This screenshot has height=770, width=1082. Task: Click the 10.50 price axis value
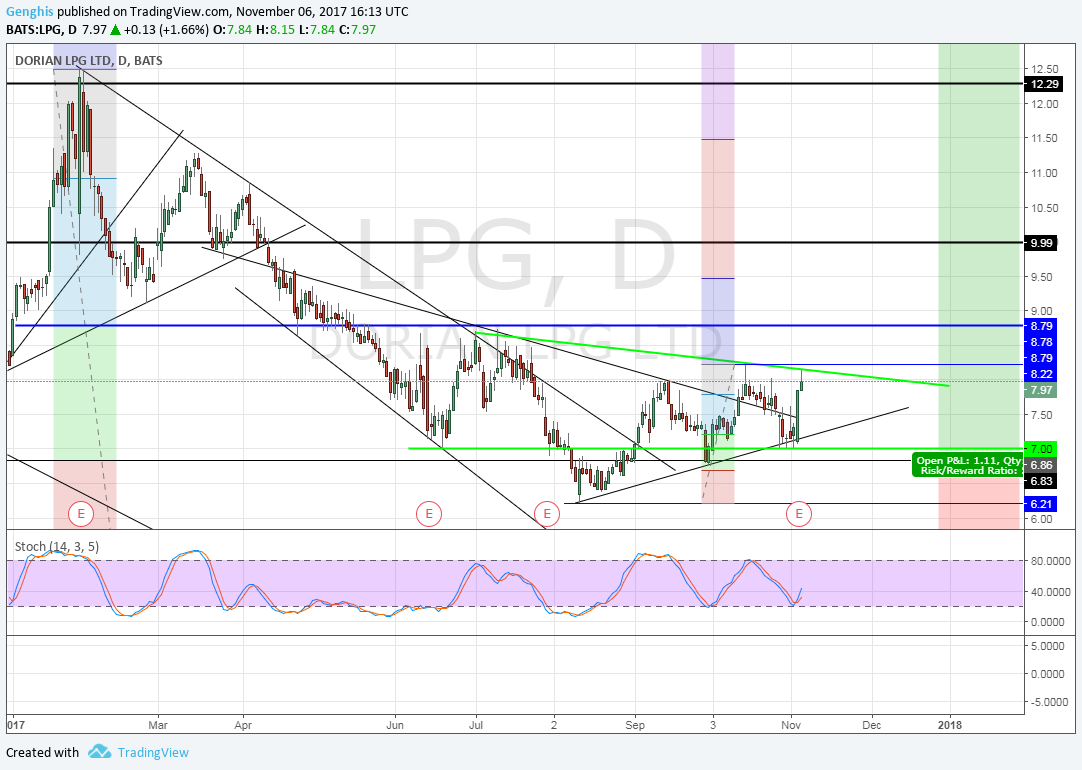tap(1044, 208)
